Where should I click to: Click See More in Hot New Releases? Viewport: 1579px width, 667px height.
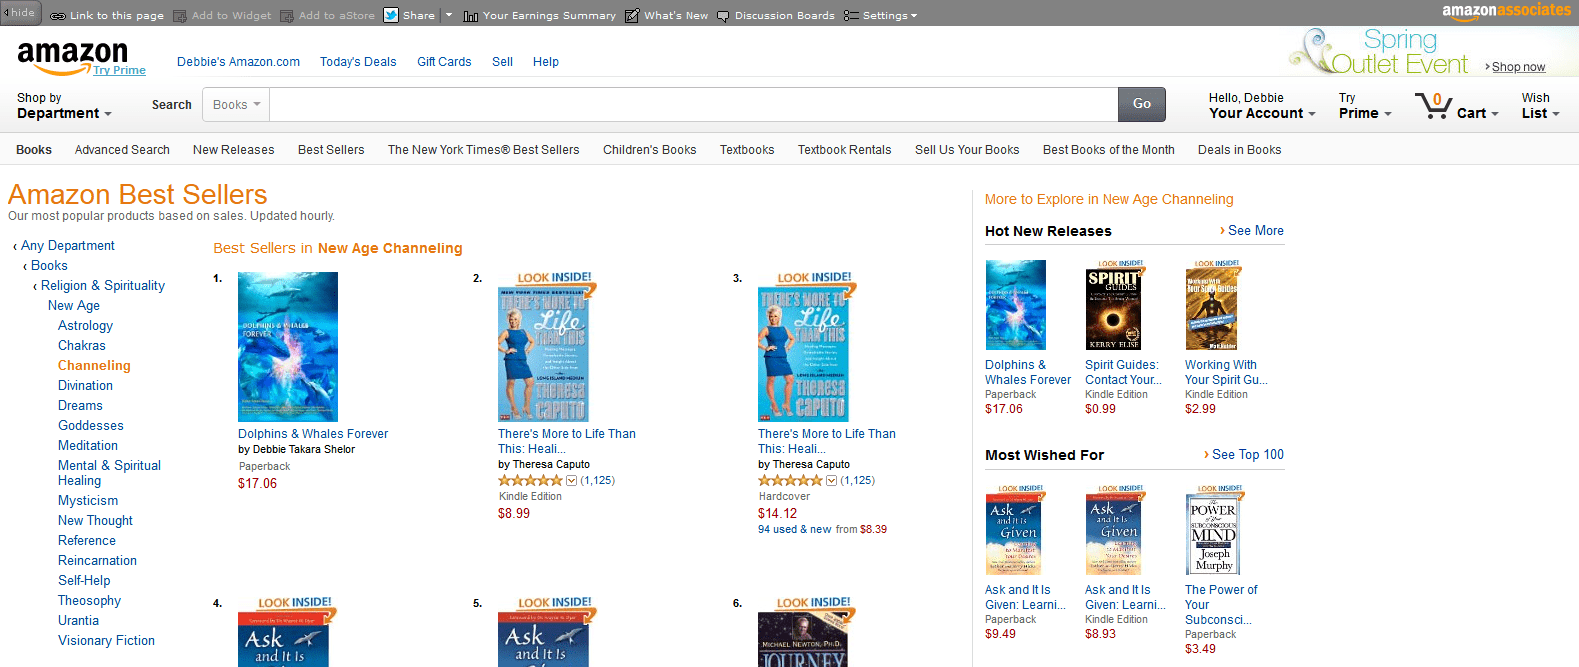(x=1256, y=231)
